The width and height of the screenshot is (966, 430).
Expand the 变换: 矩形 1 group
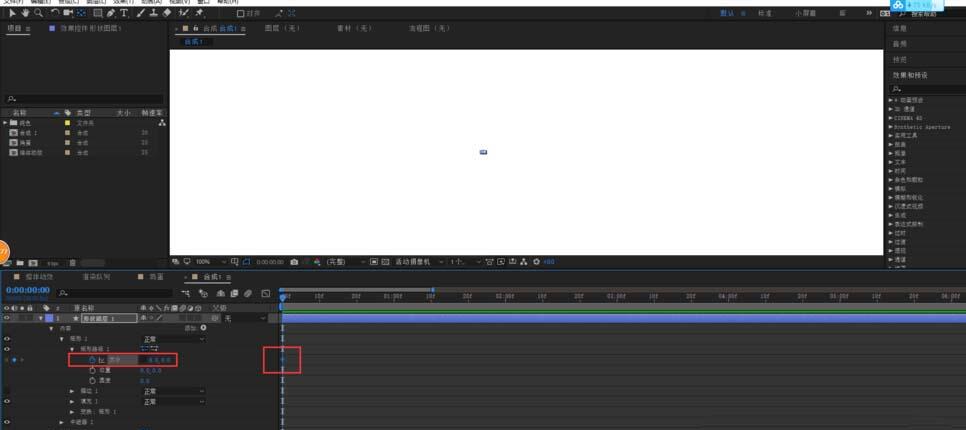click(72, 412)
